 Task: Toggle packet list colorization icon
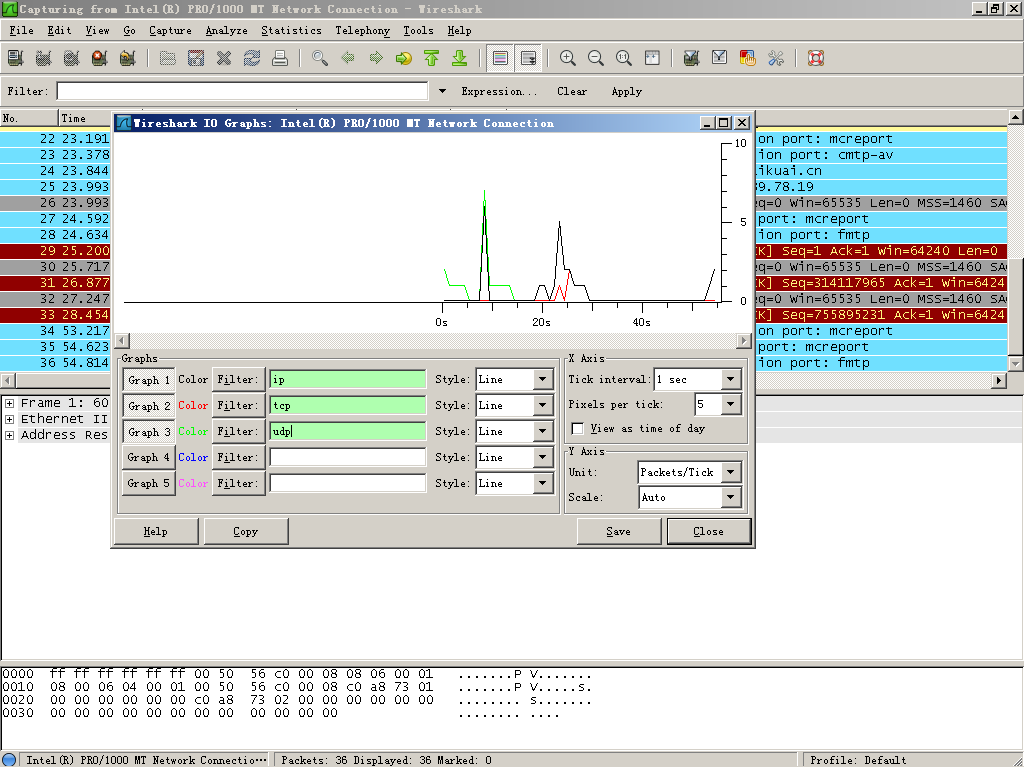500,58
